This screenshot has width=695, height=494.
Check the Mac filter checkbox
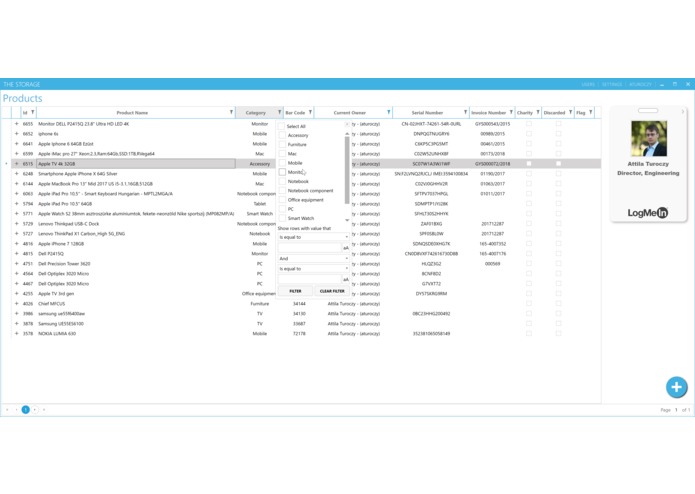pos(282,154)
